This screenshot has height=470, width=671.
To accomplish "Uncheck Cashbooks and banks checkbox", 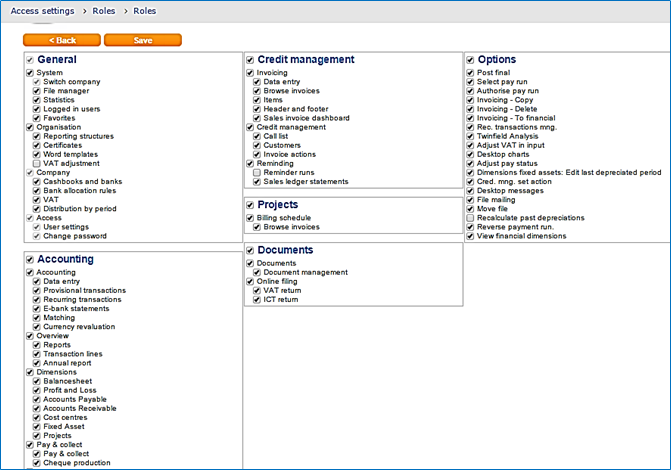I will click(x=37, y=181).
